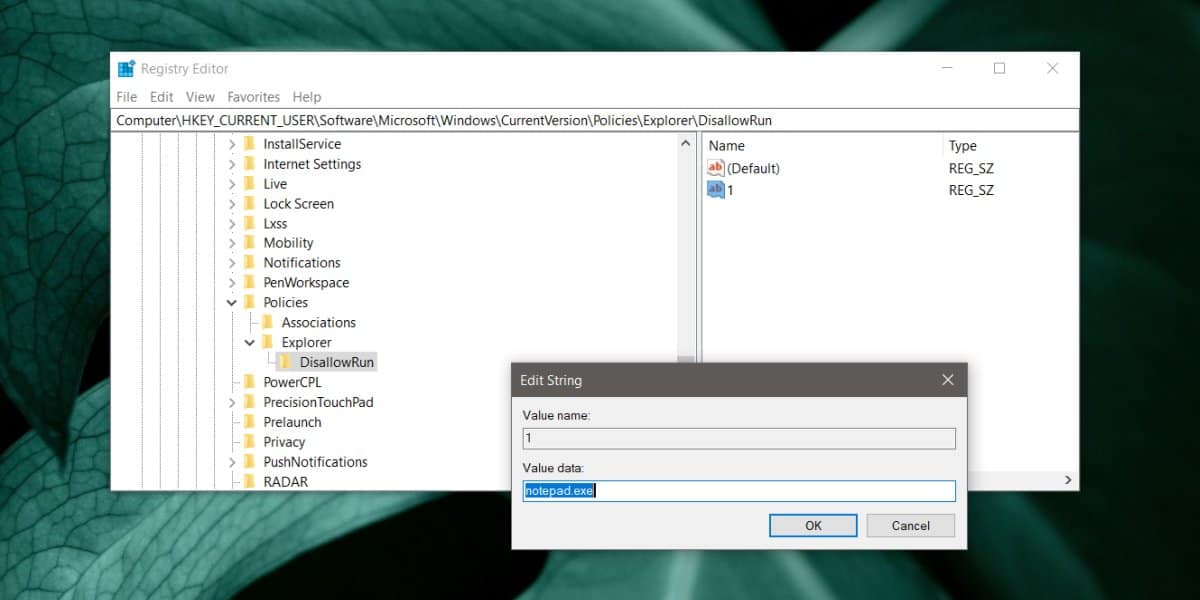Screen dimensions: 1200x600
Task: Open the Favorites menu
Action: point(254,97)
